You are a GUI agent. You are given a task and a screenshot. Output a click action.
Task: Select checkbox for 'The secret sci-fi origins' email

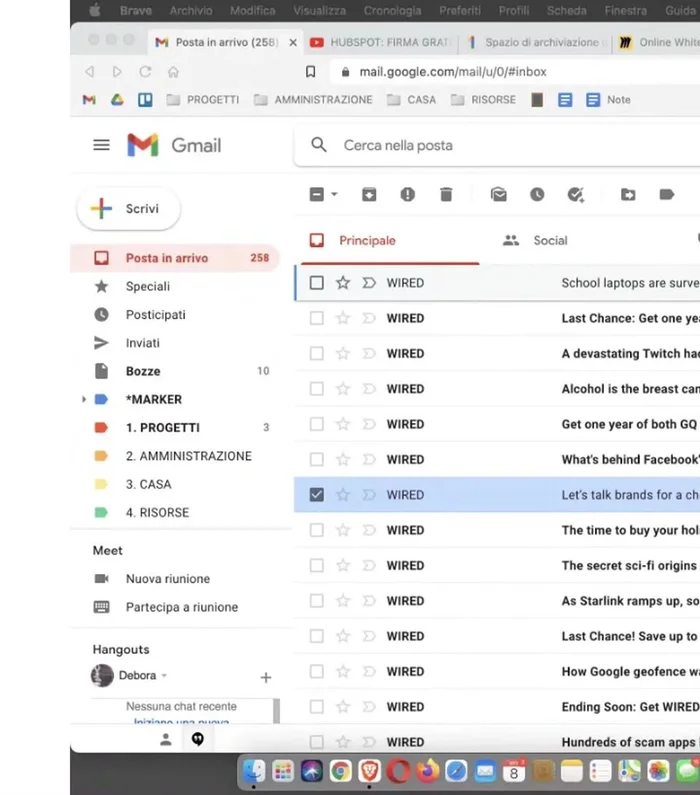click(317, 565)
